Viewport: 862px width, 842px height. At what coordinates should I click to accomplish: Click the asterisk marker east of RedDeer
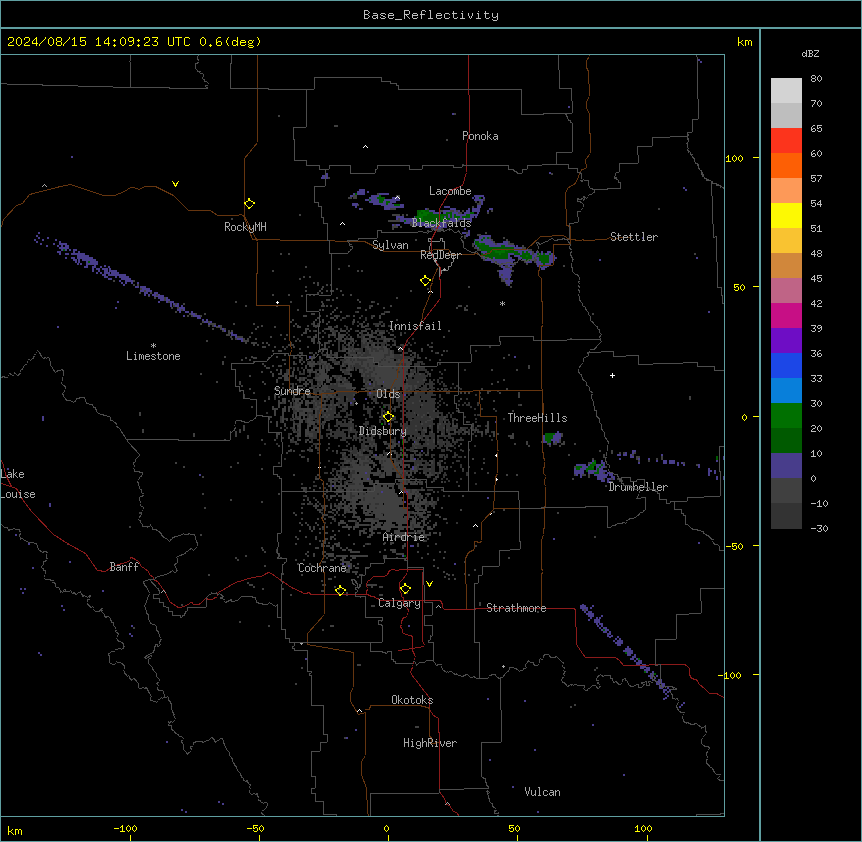[x=502, y=303]
